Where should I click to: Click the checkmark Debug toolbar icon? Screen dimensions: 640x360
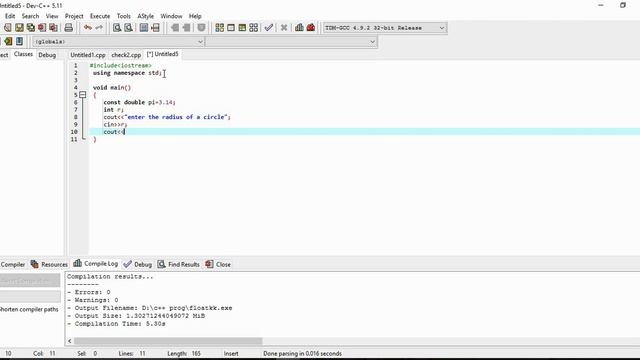pos(269,28)
